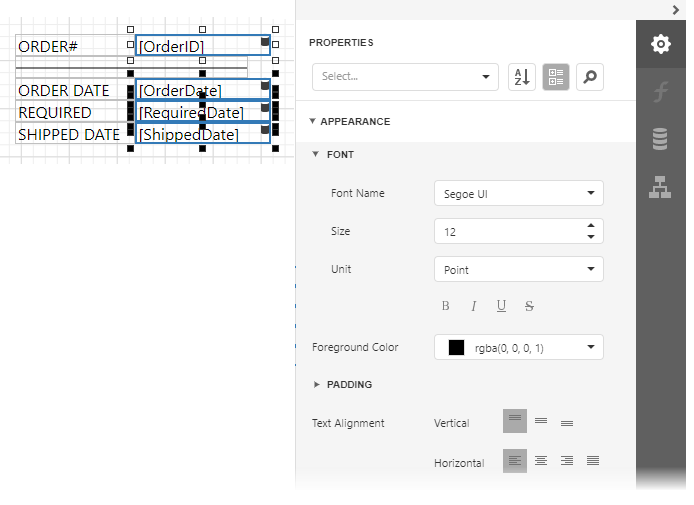
Task: Select the [OrderID] field in the report
Action: coord(200,46)
